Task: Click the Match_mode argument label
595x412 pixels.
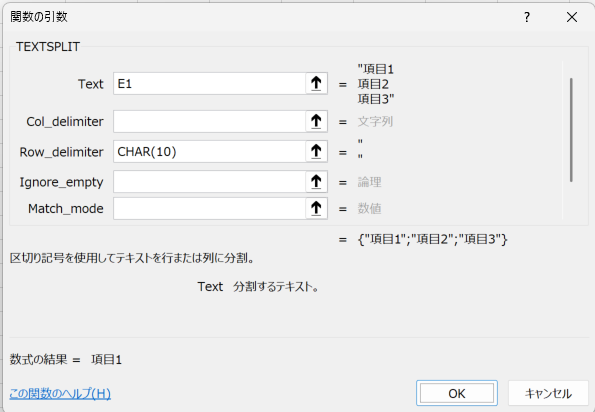Action: tap(66, 209)
